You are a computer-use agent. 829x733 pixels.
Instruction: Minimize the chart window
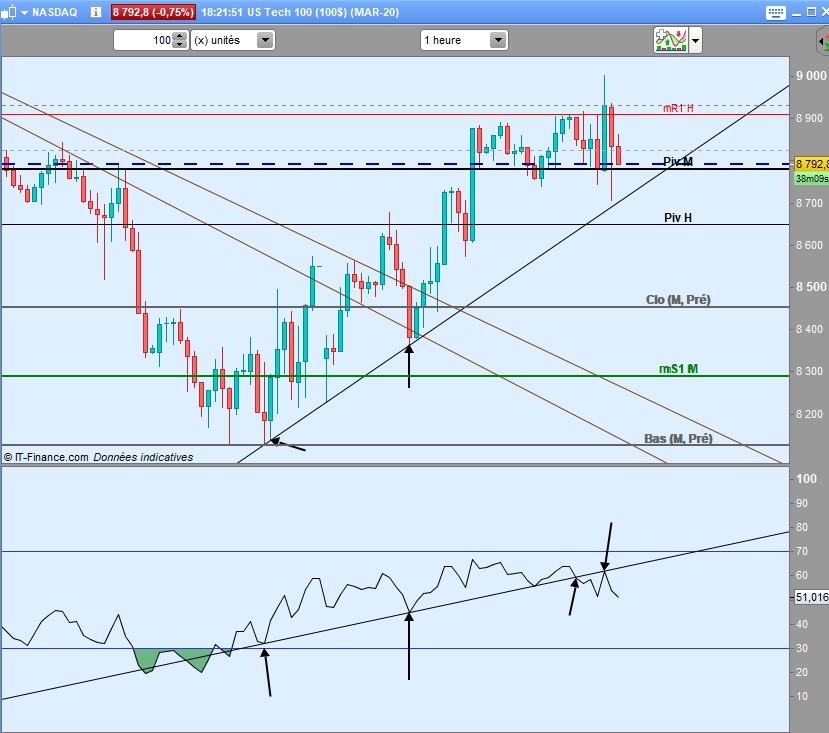[x=796, y=13]
